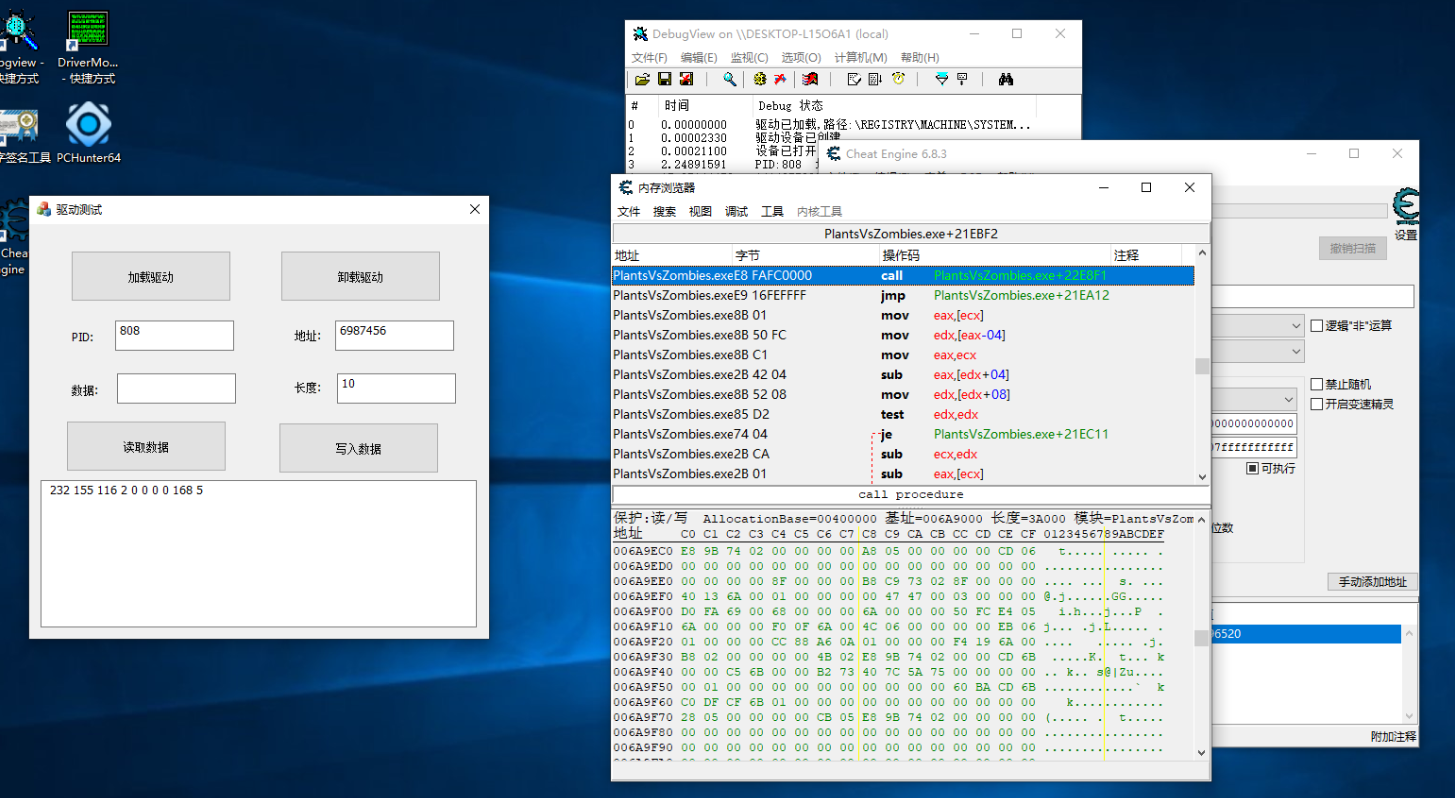Click the Save floppy icon in DebugView toolbar
Viewport: 1455px width, 798px height.
(664, 79)
